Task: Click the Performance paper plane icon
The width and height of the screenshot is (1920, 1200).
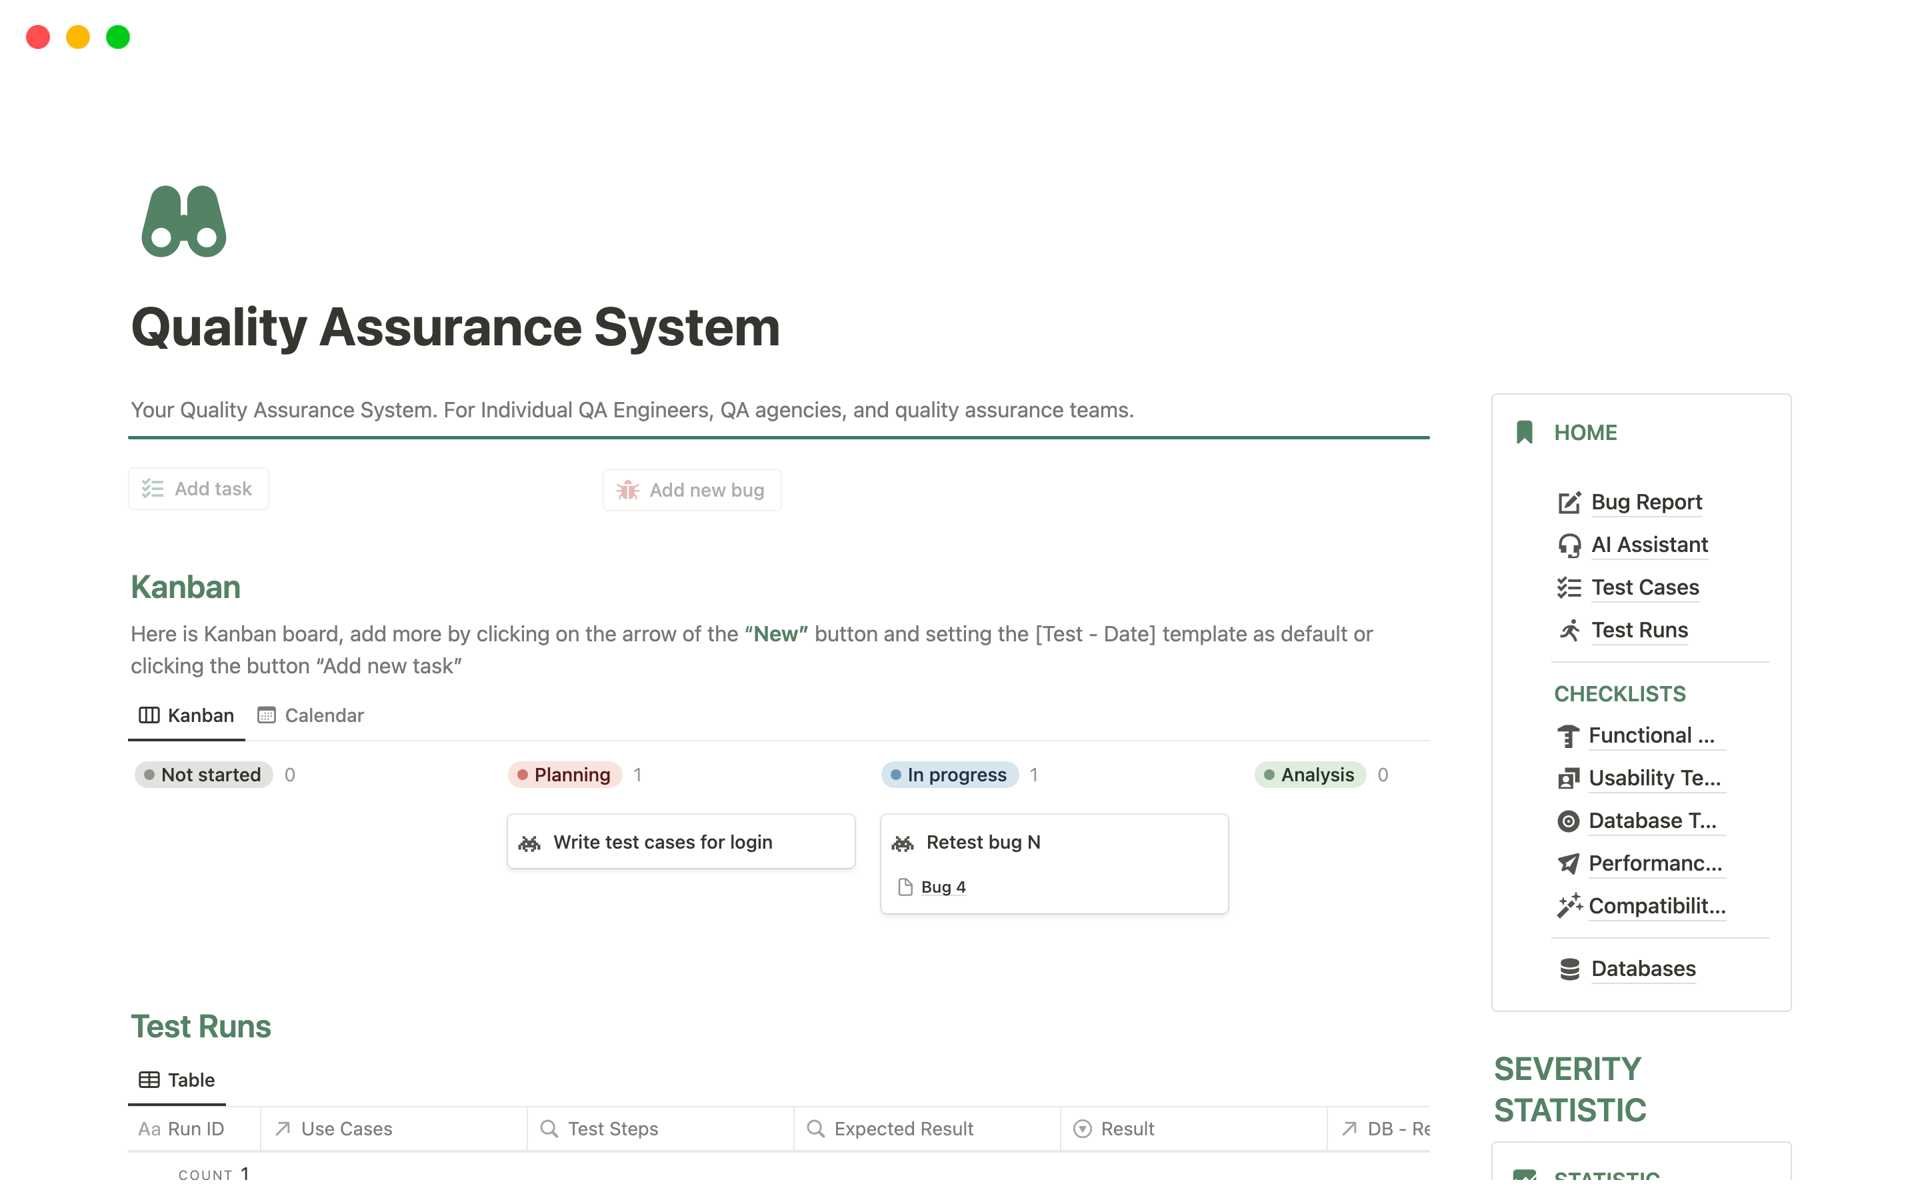Action: (1568, 863)
